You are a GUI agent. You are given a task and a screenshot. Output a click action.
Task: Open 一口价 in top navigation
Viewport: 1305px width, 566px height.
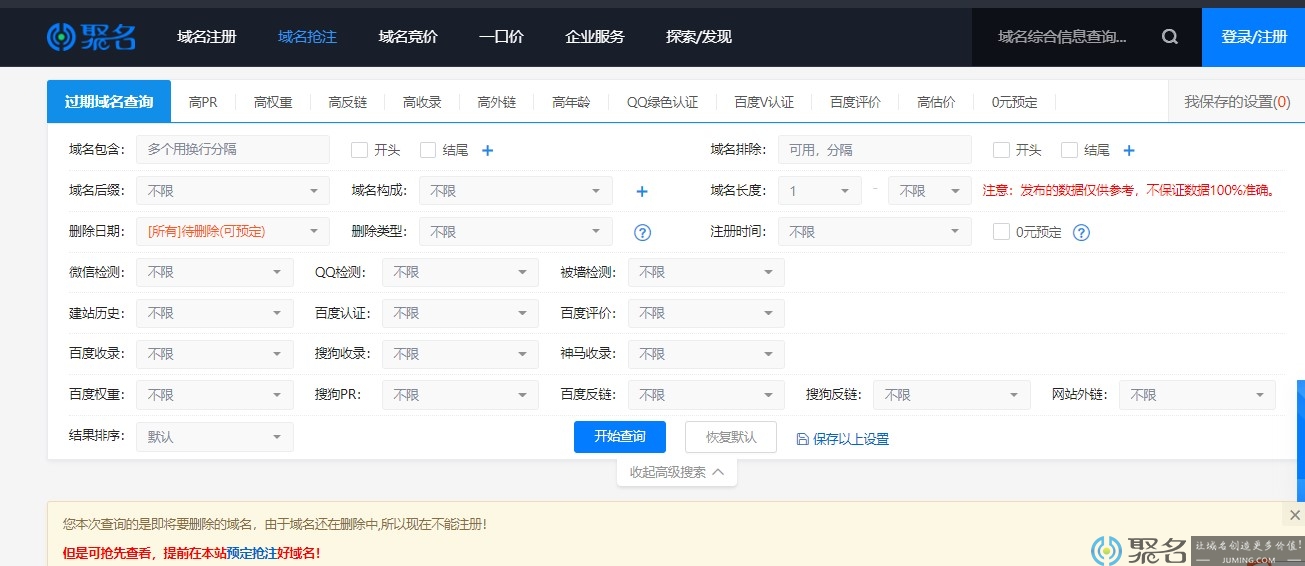501,37
